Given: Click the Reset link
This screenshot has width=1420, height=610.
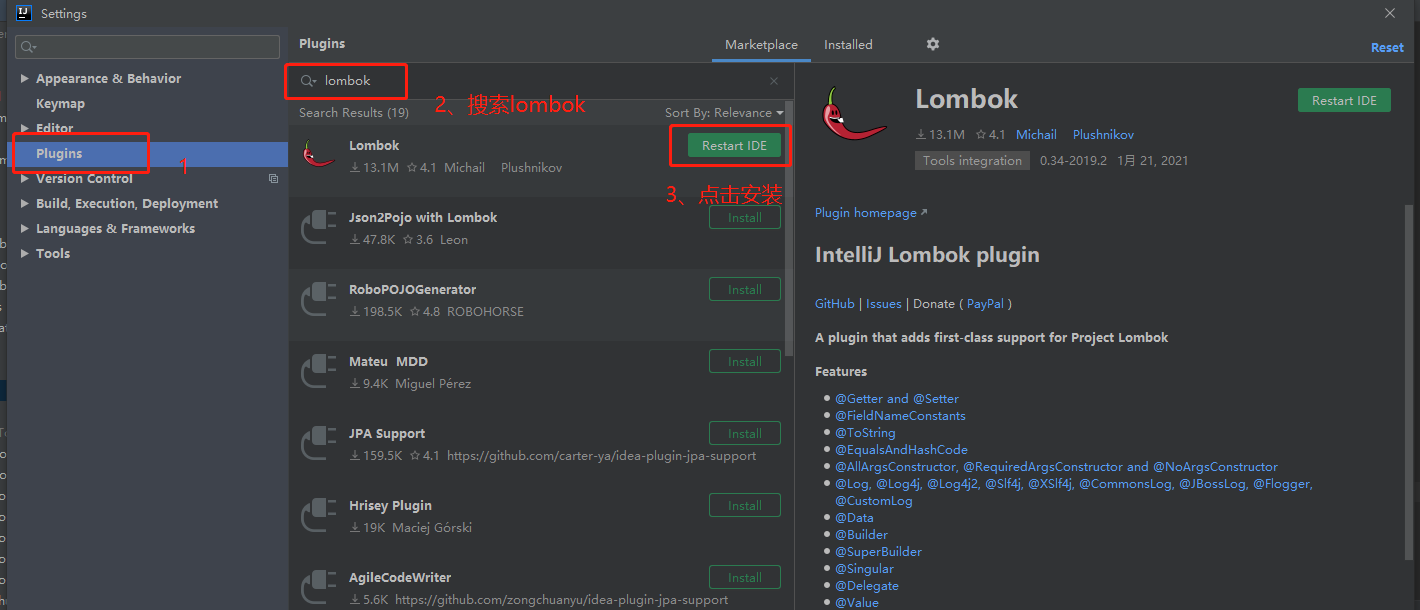Looking at the screenshot, I should click(1387, 47).
